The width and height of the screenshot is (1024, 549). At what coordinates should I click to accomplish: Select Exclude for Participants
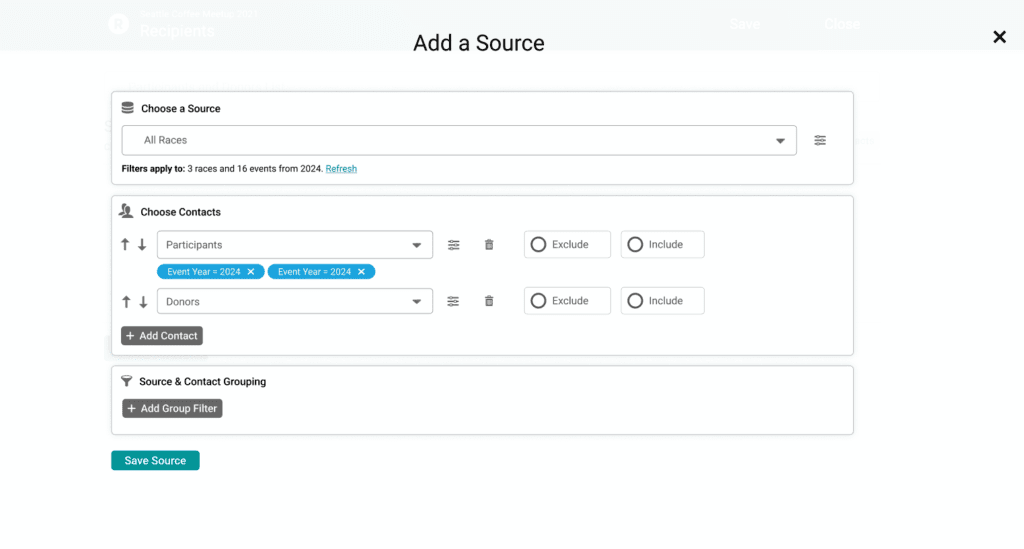(x=566, y=245)
